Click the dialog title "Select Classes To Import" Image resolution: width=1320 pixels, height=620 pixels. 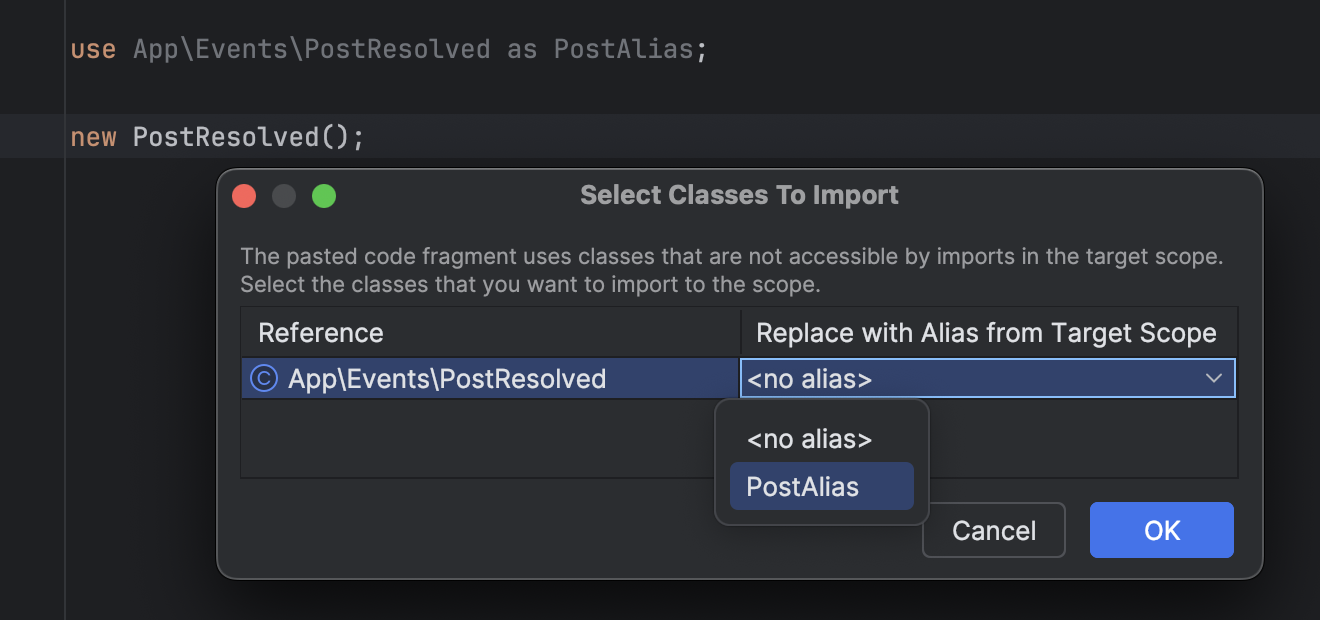[x=739, y=195]
